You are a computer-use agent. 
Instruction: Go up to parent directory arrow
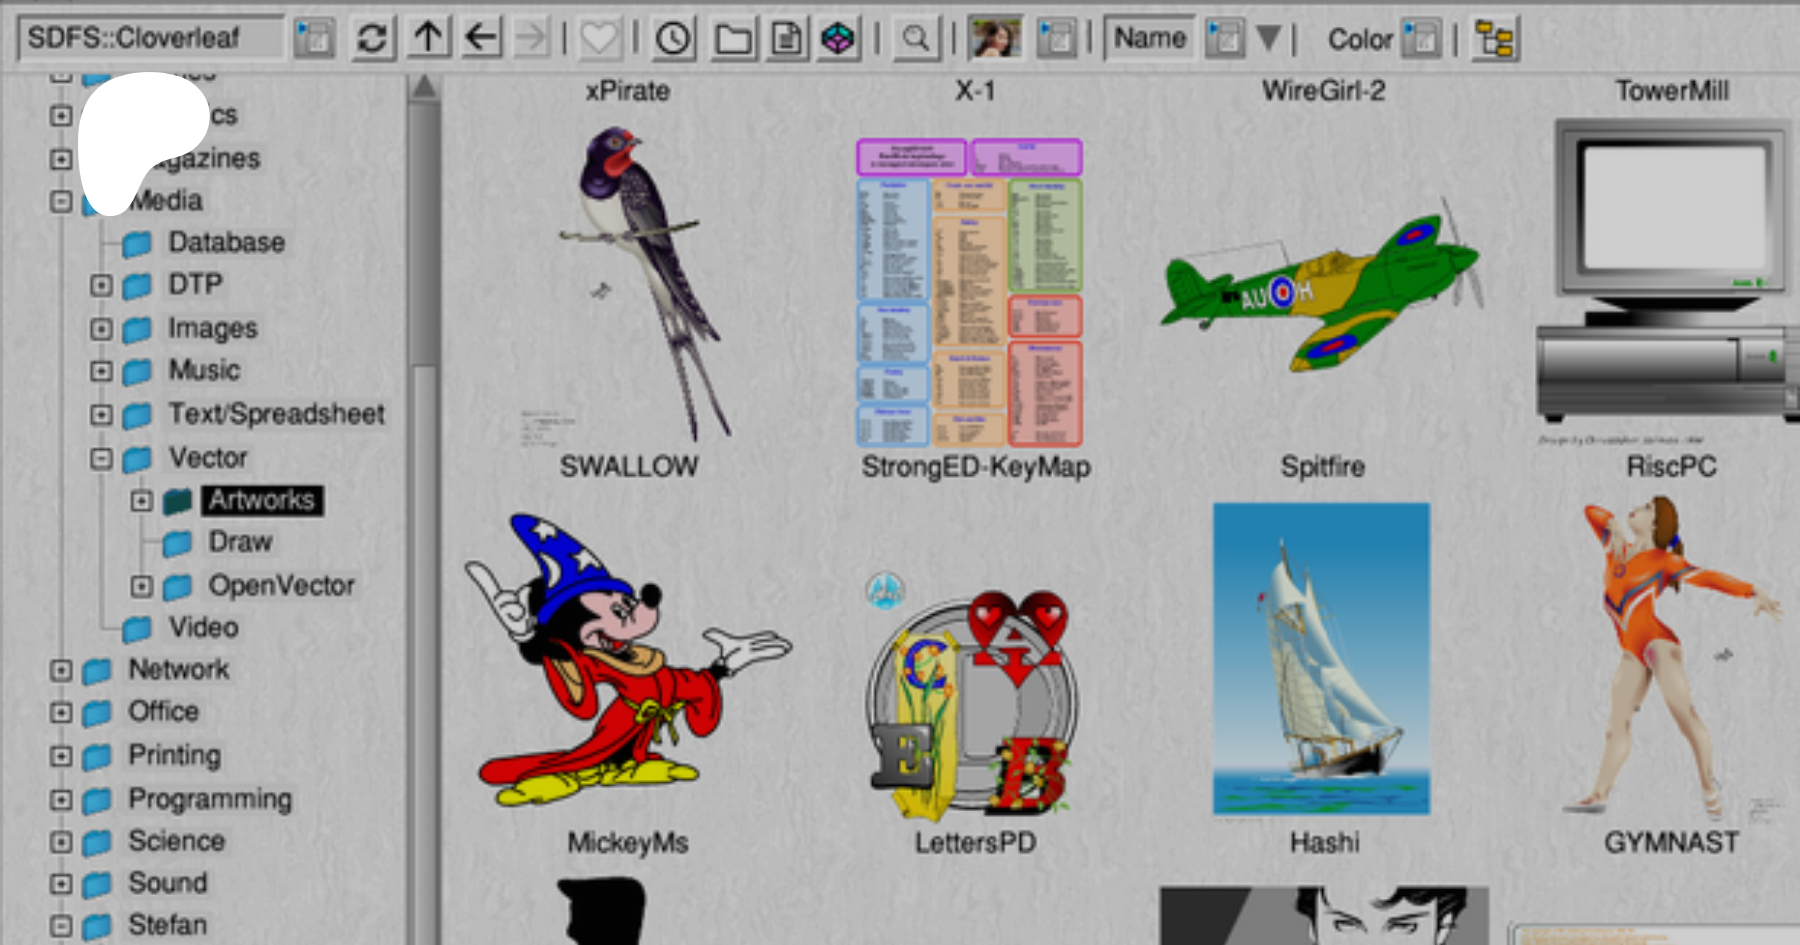point(428,39)
